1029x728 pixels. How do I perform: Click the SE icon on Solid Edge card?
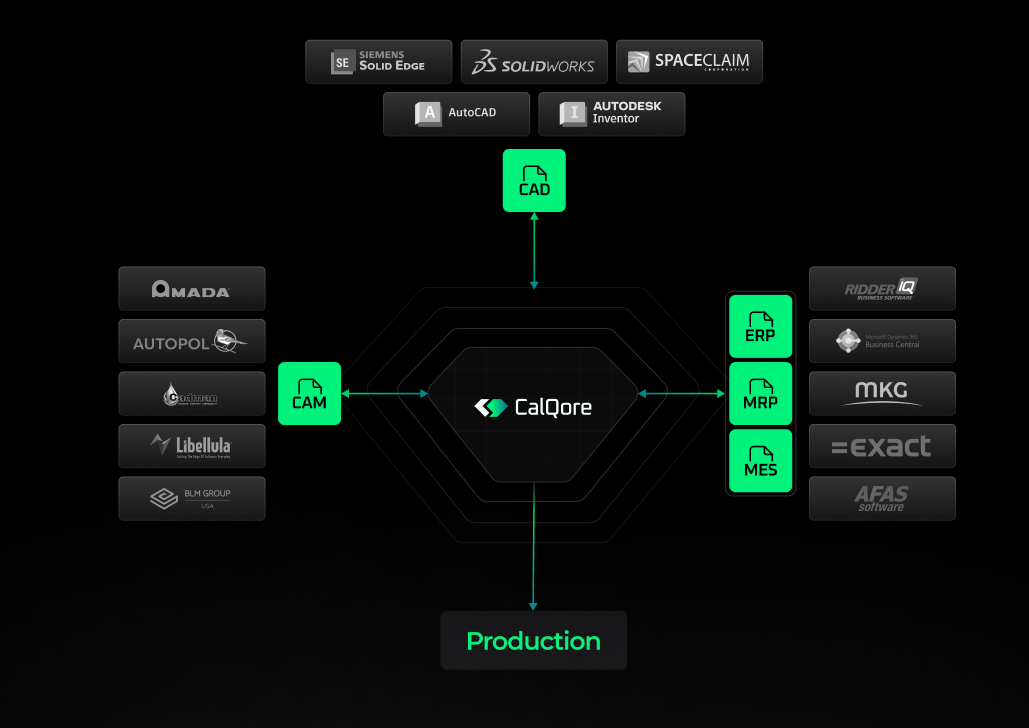[x=343, y=62]
